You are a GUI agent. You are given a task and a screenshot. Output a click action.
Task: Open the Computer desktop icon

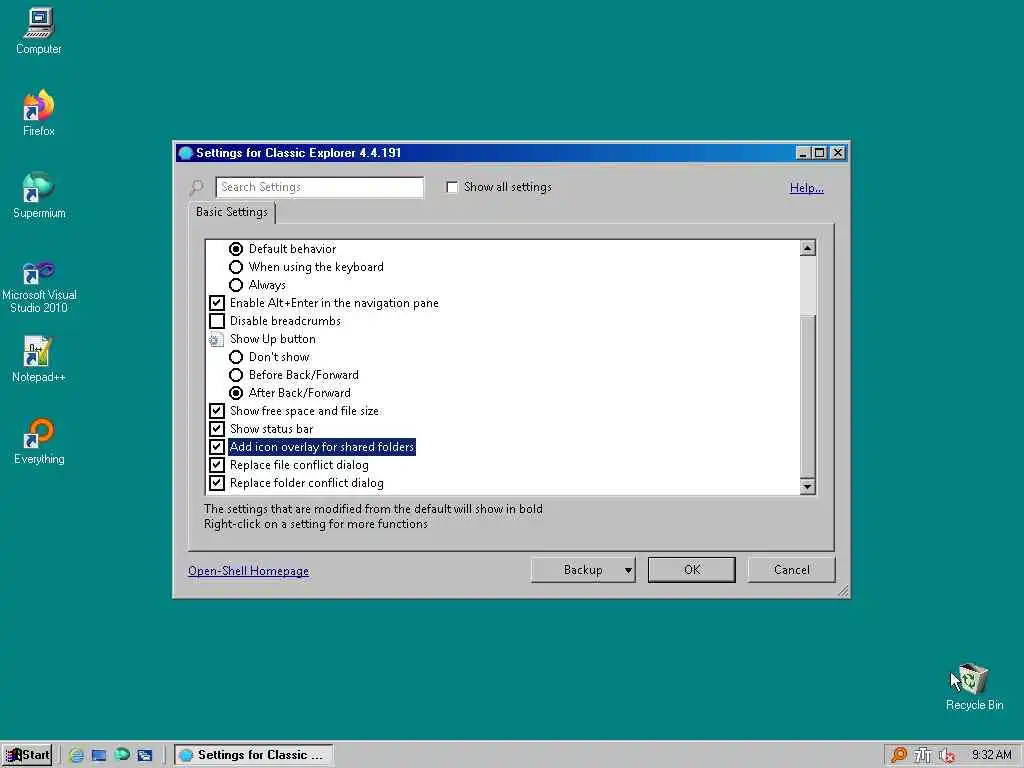(39, 31)
